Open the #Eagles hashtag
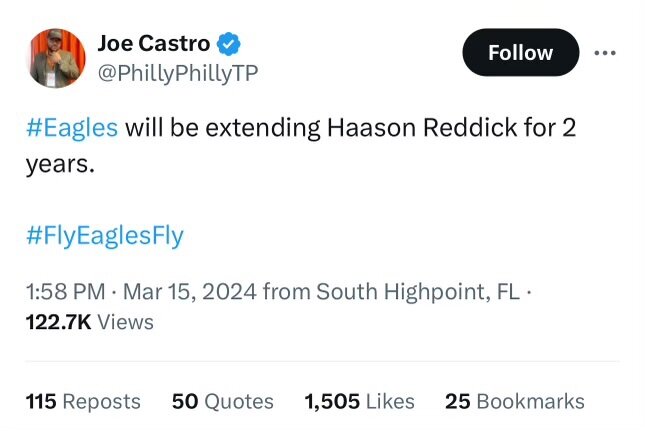645x431 pixels. pyautogui.click(x=72, y=128)
